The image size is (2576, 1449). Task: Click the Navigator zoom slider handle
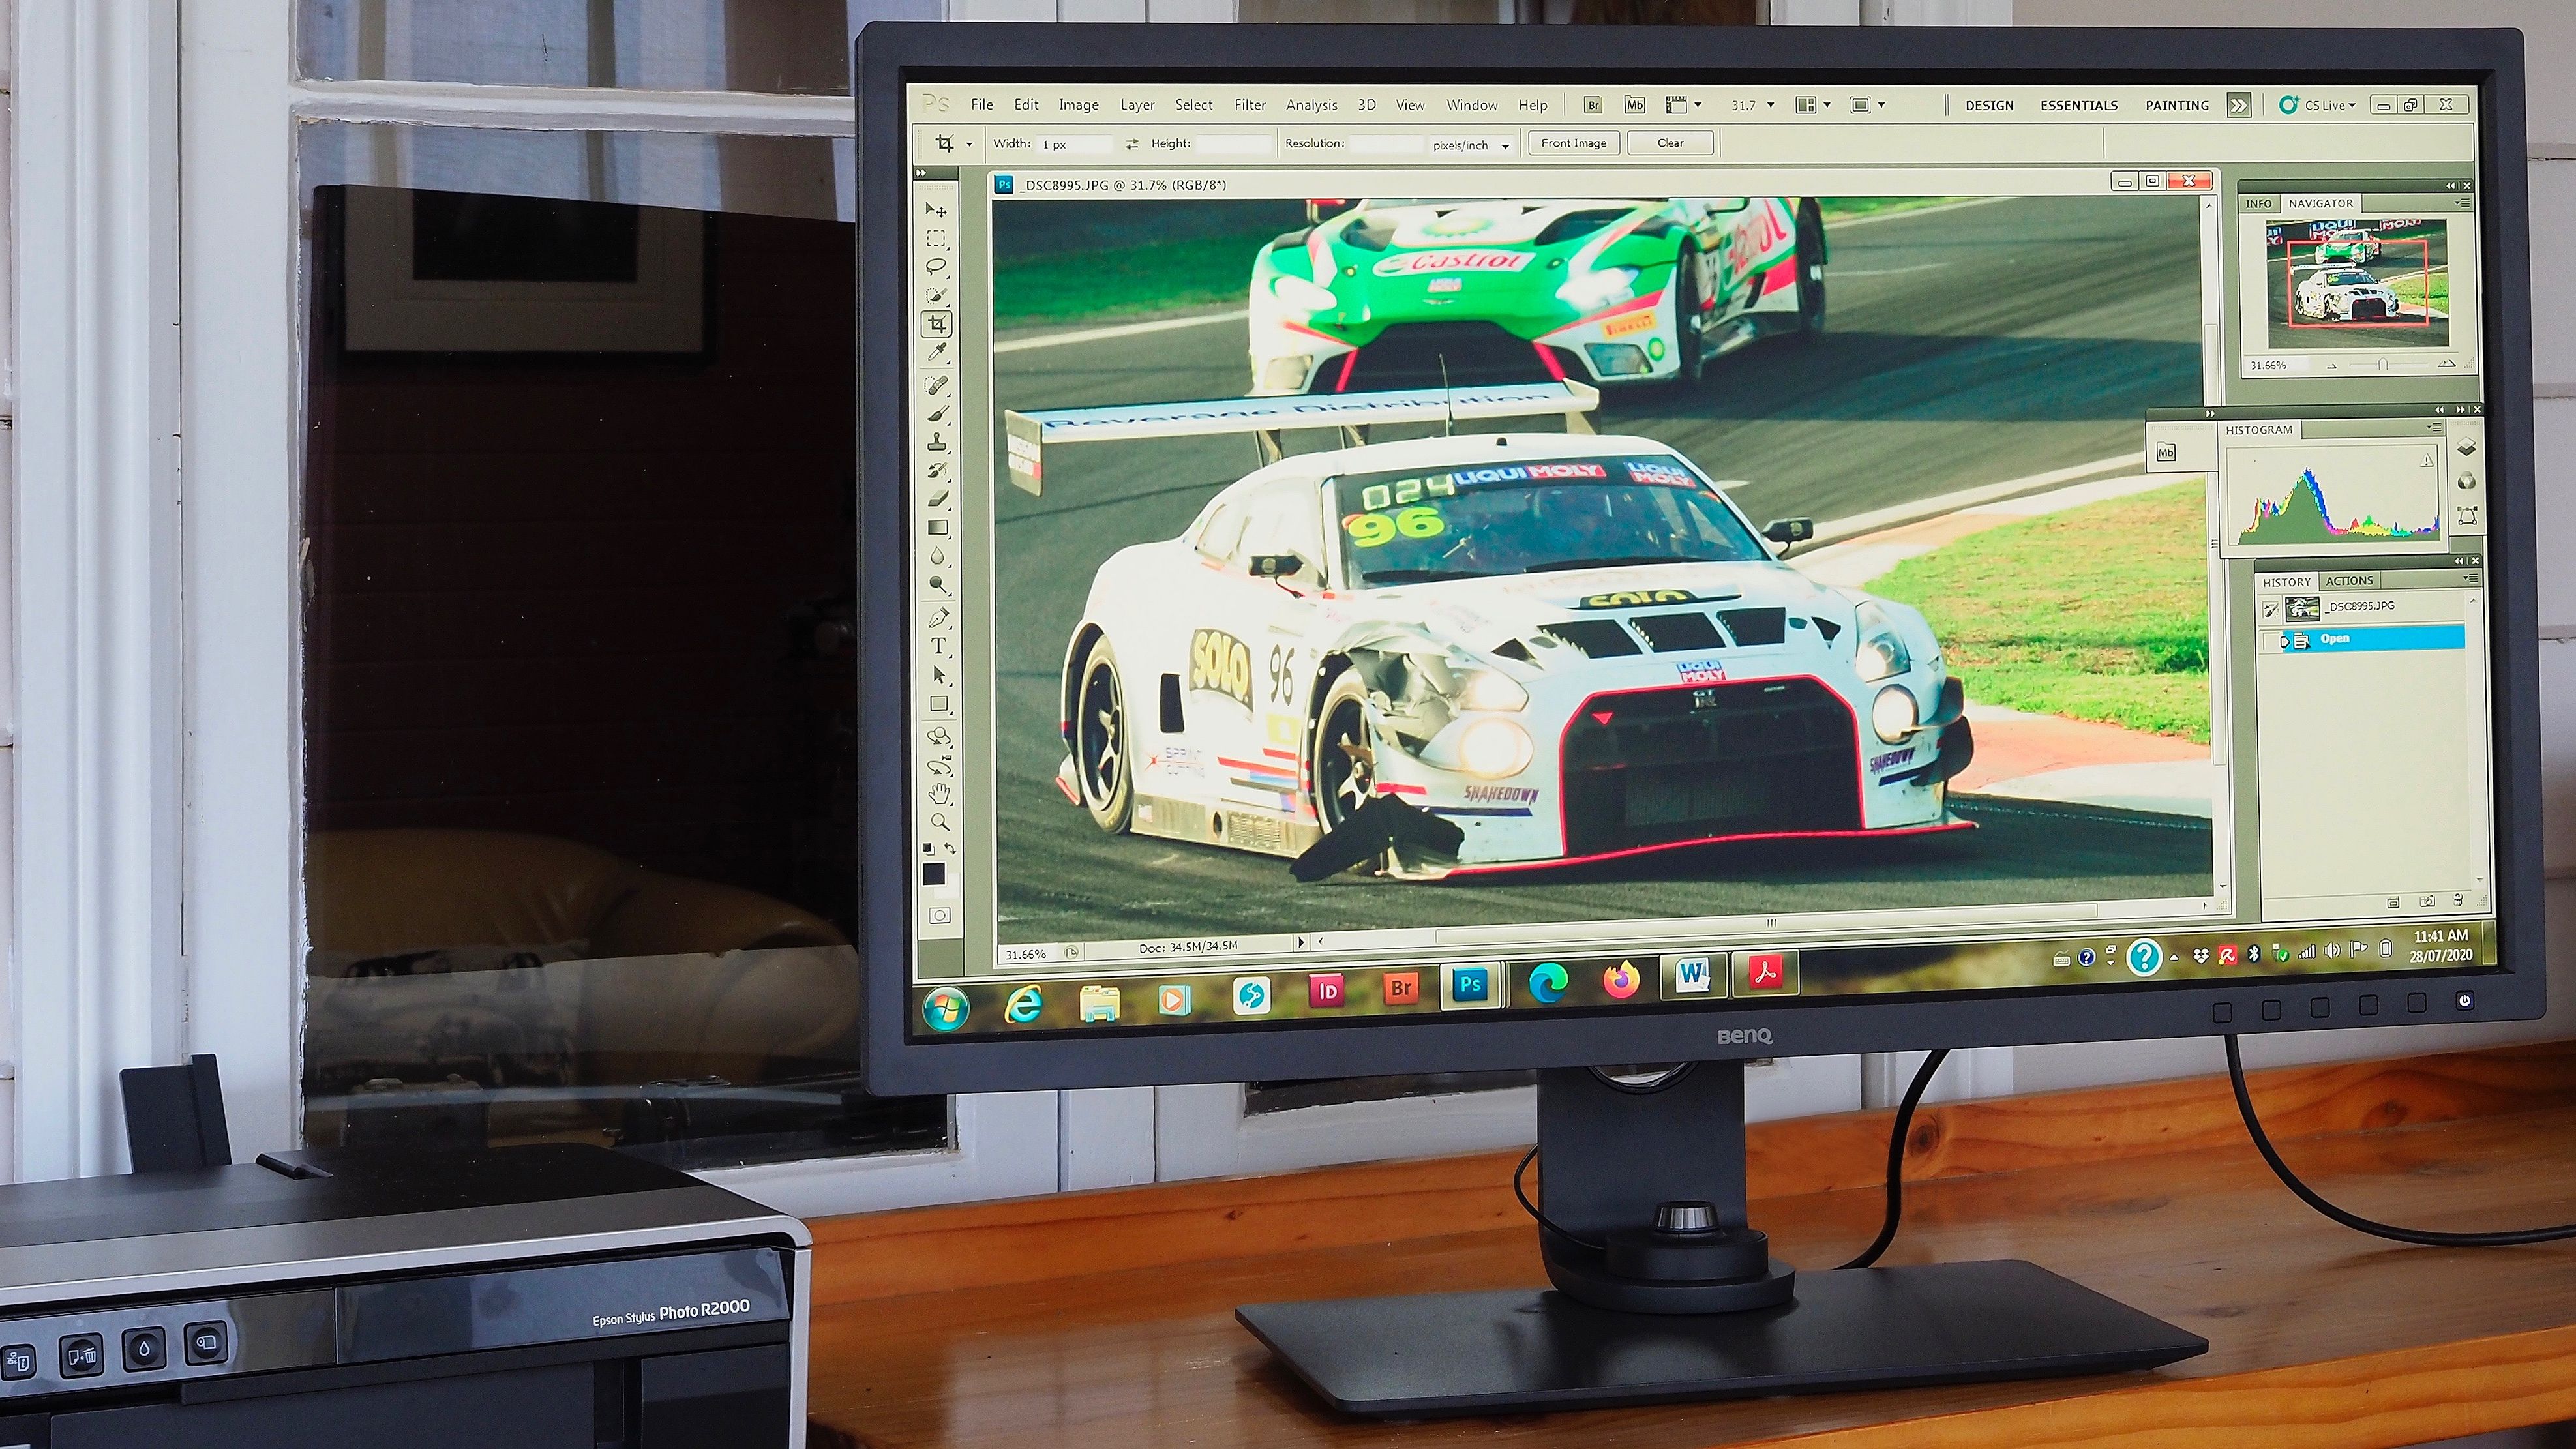pyautogui.click(x=2383, y=365)
